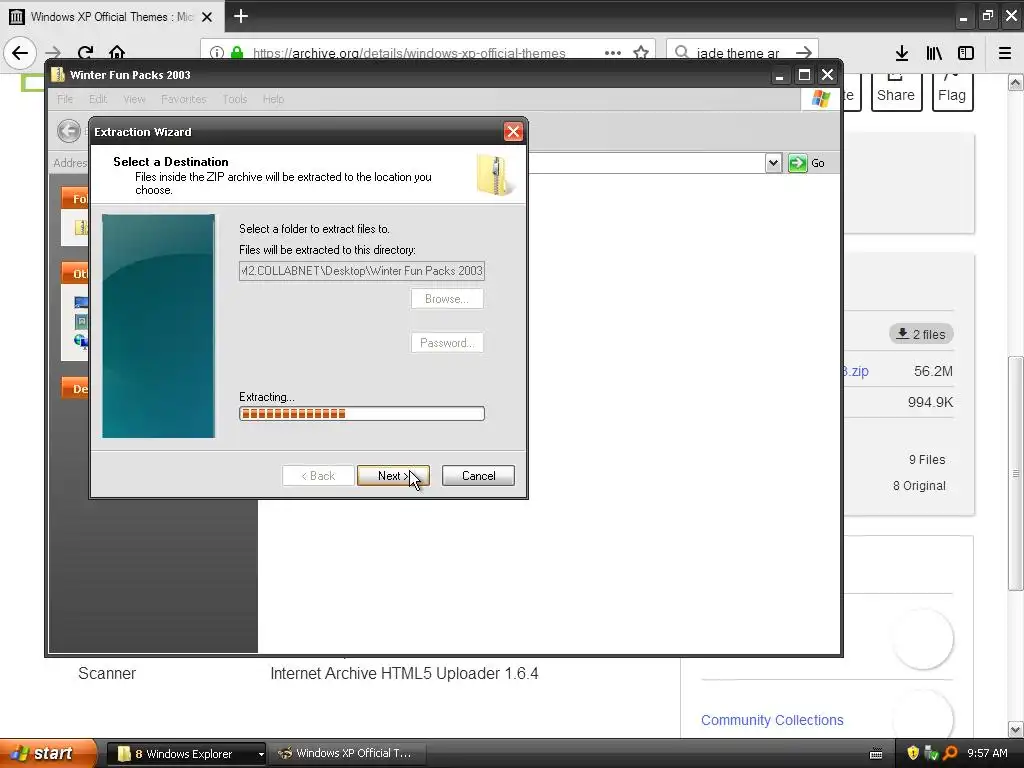
Task: Click the Scanner label text
Action: [107, 673]
